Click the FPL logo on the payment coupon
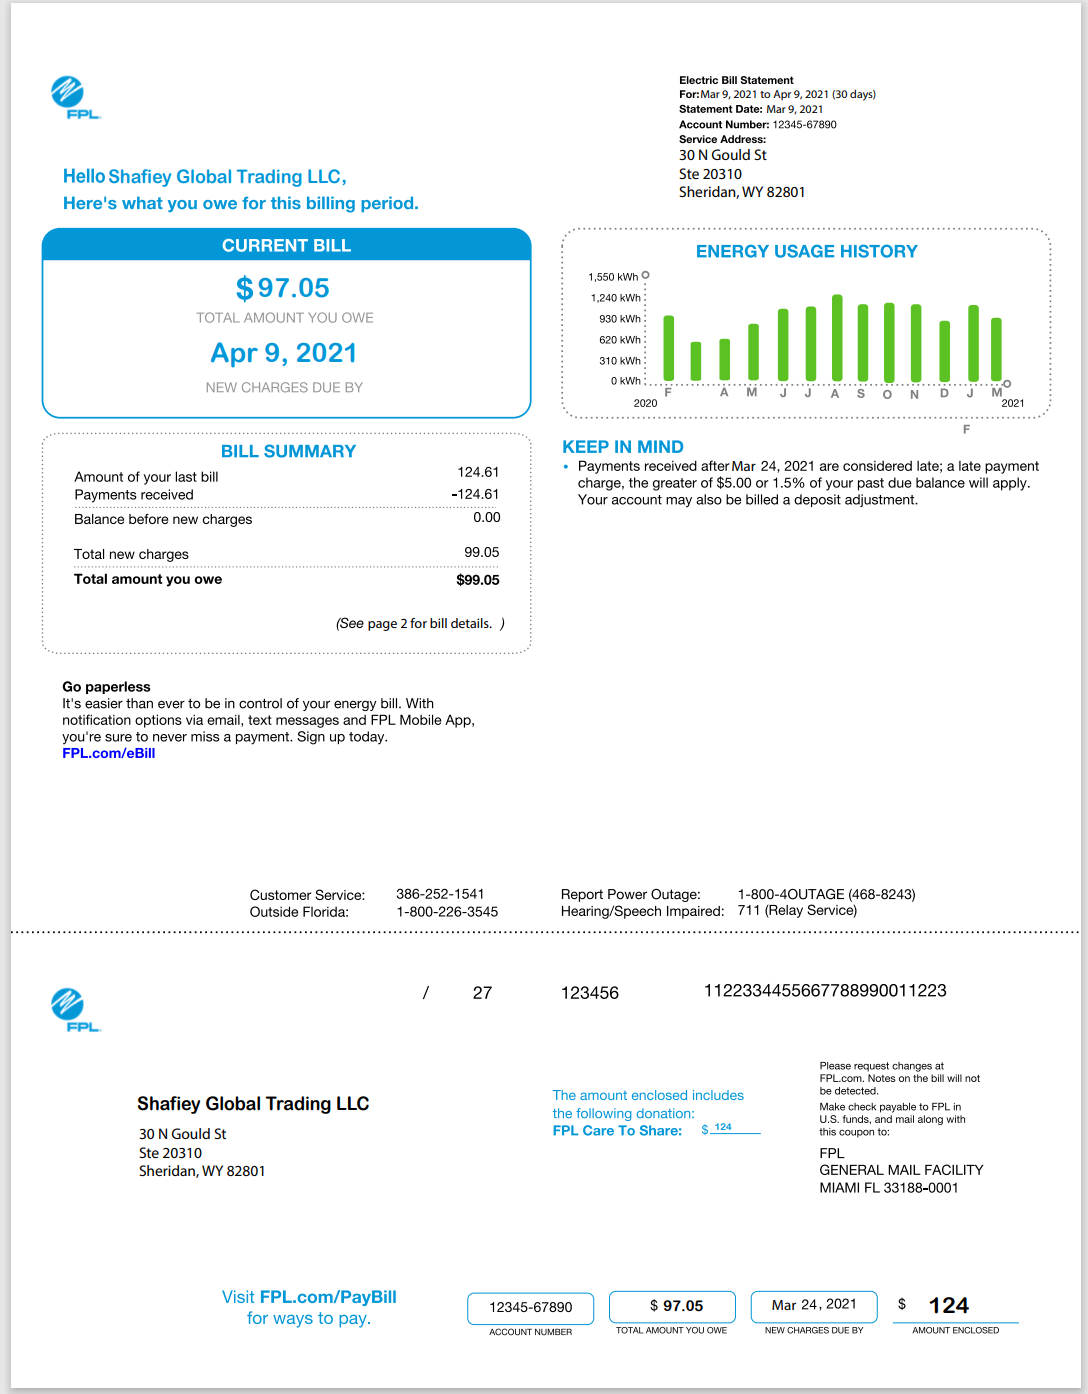Screen dimensions: 1088x1394 (75, 1009)
